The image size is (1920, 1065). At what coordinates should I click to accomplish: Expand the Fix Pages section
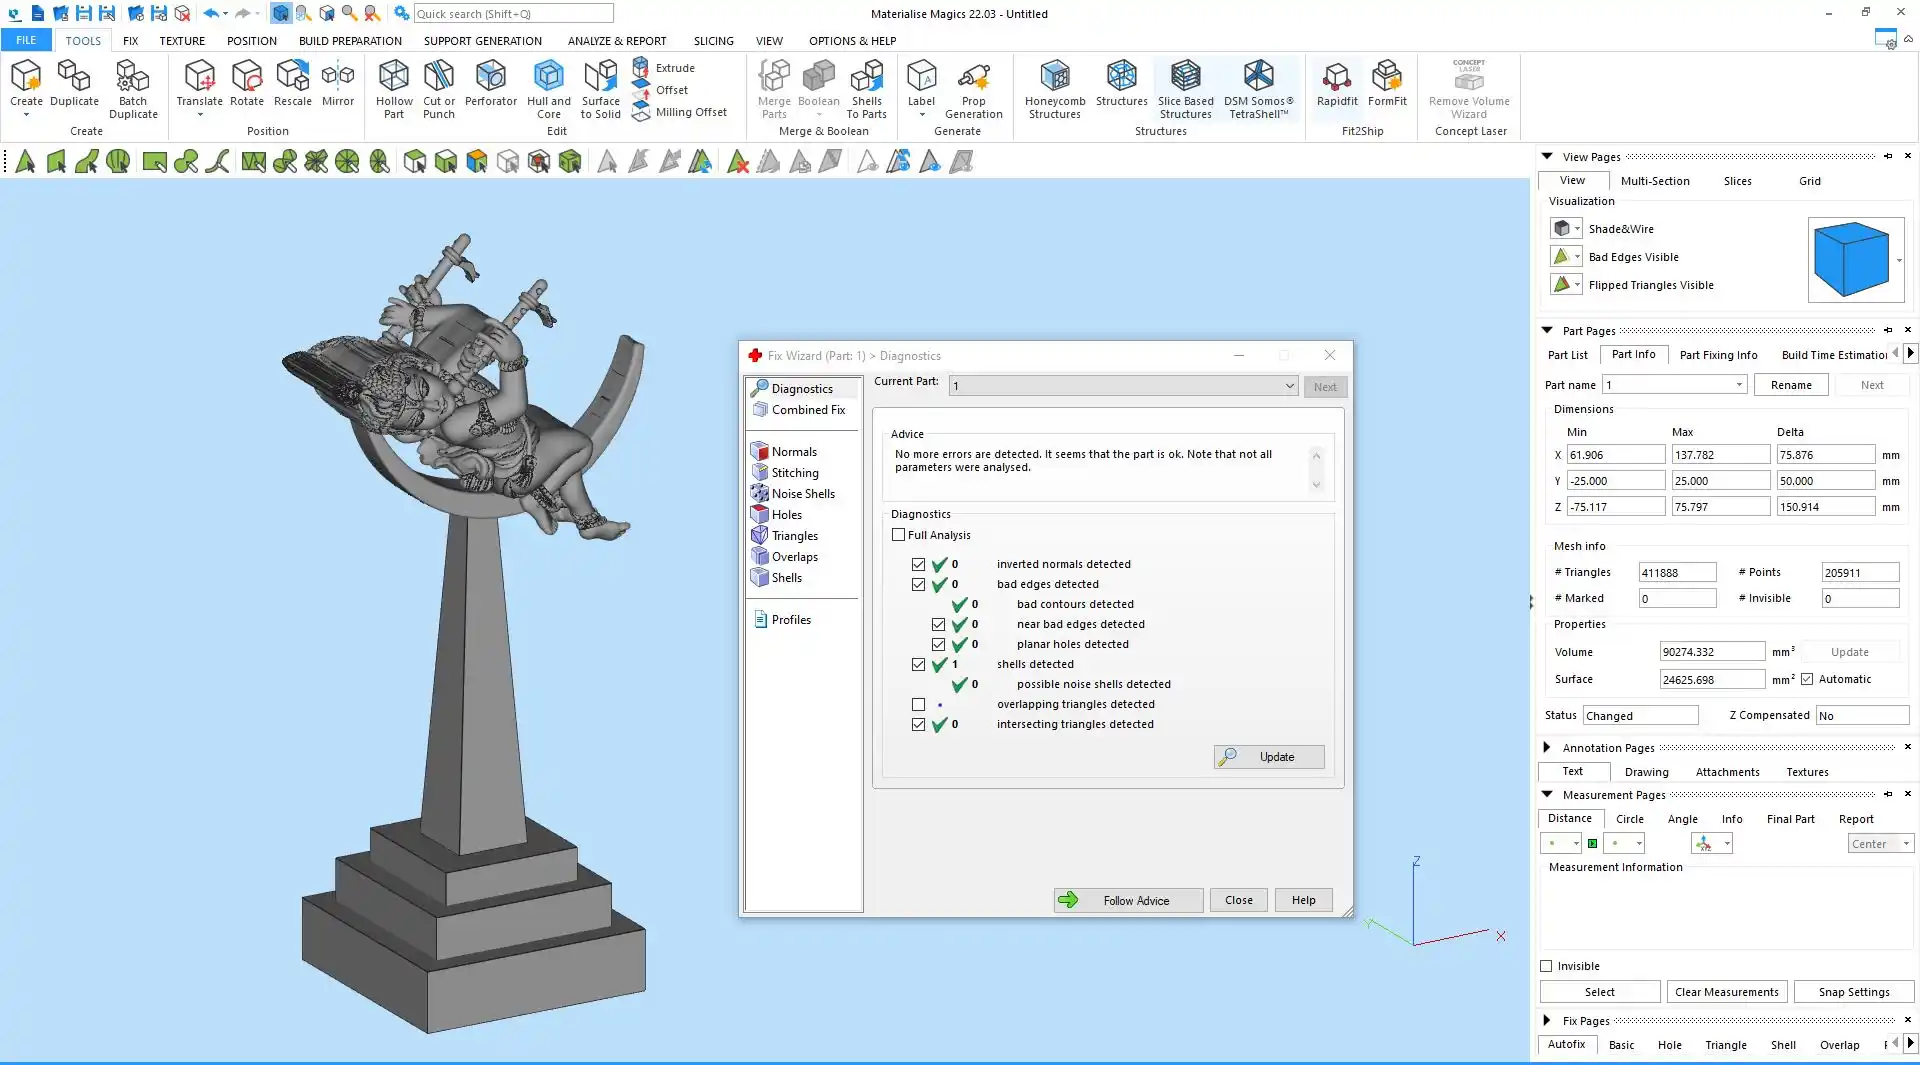[1547, 1020]
